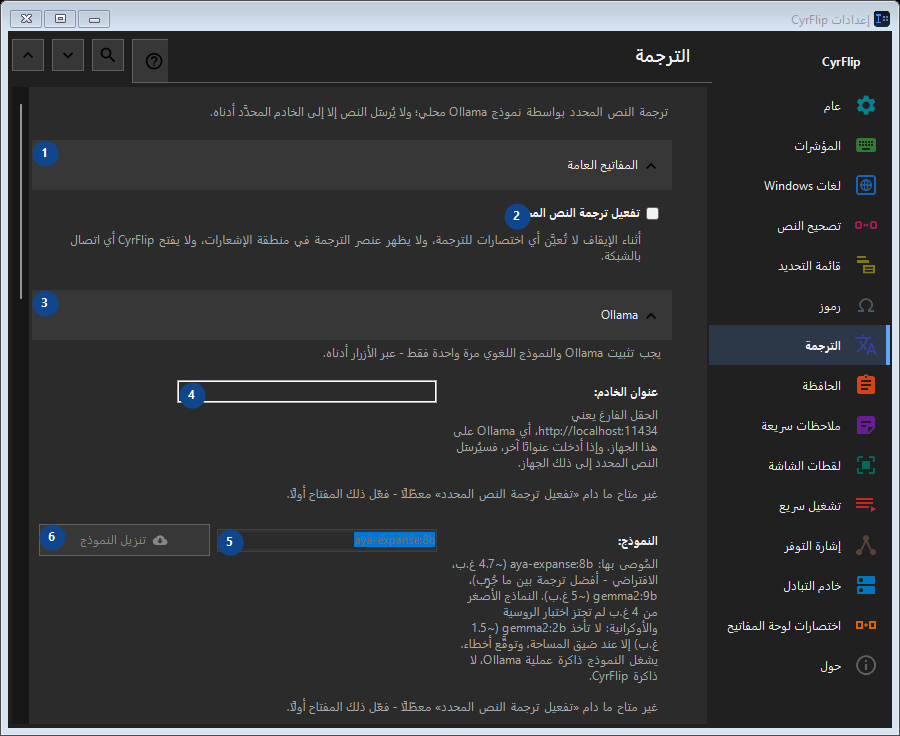The height and width of the screenshot is (736, 900).
Task: Go to next section with down arrow
Action: click(68, 55)
